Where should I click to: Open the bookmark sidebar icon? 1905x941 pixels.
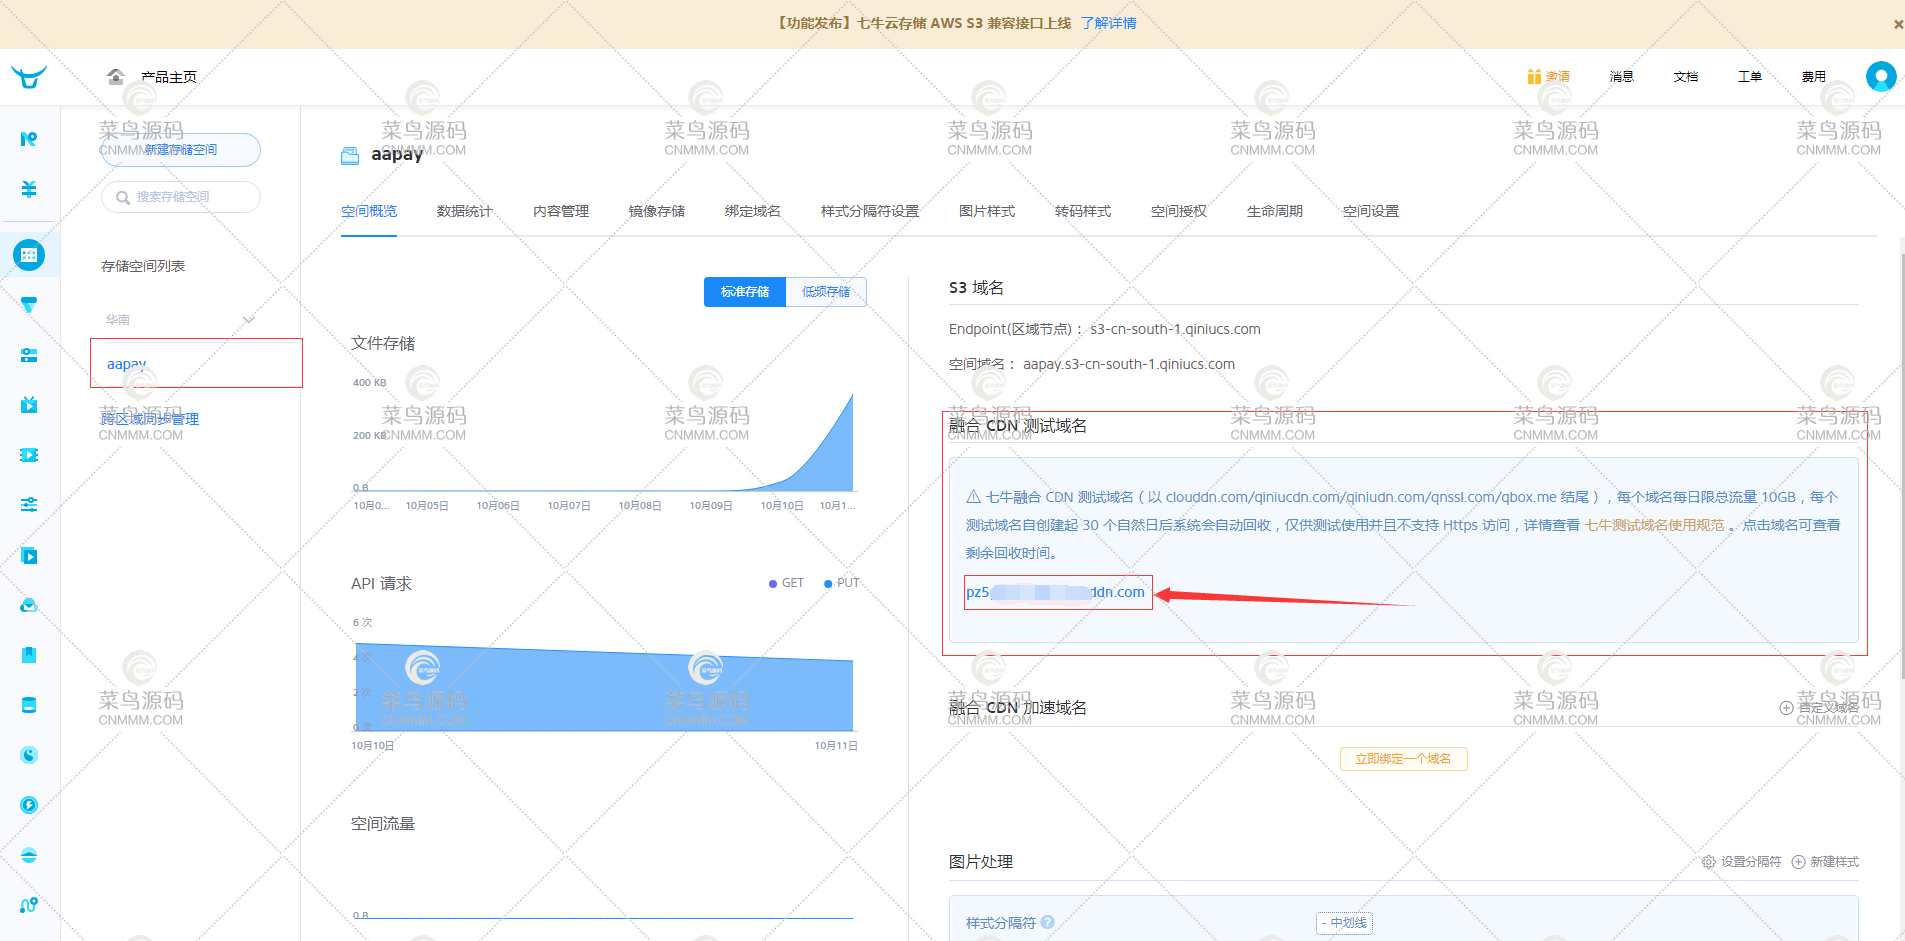29,655
